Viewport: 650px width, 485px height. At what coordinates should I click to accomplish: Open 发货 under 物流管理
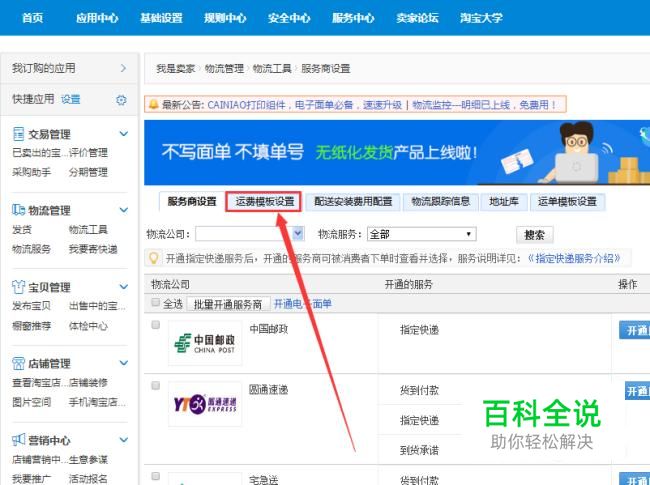pyautogui.click(x=22, y=229)
